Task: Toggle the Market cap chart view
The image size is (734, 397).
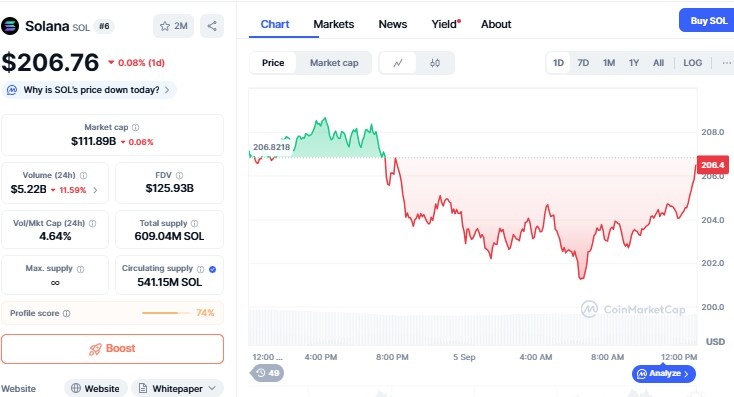Action: (334, 63)
